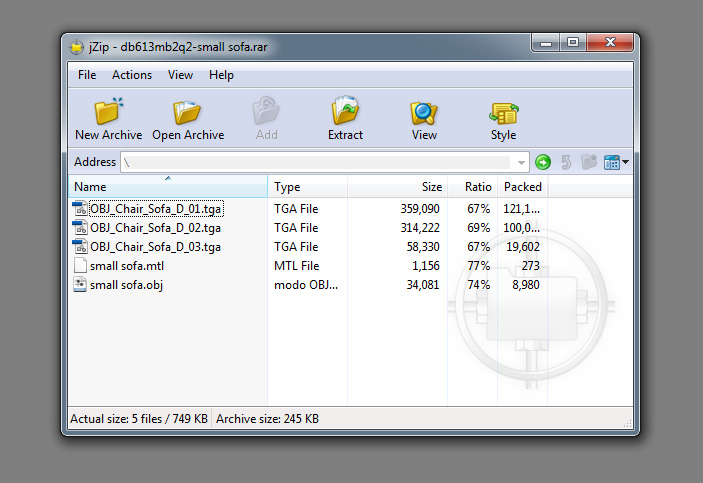Screen dimensions: 703x483
Task: Minimize the jZip window
Action: click(546, 44)
